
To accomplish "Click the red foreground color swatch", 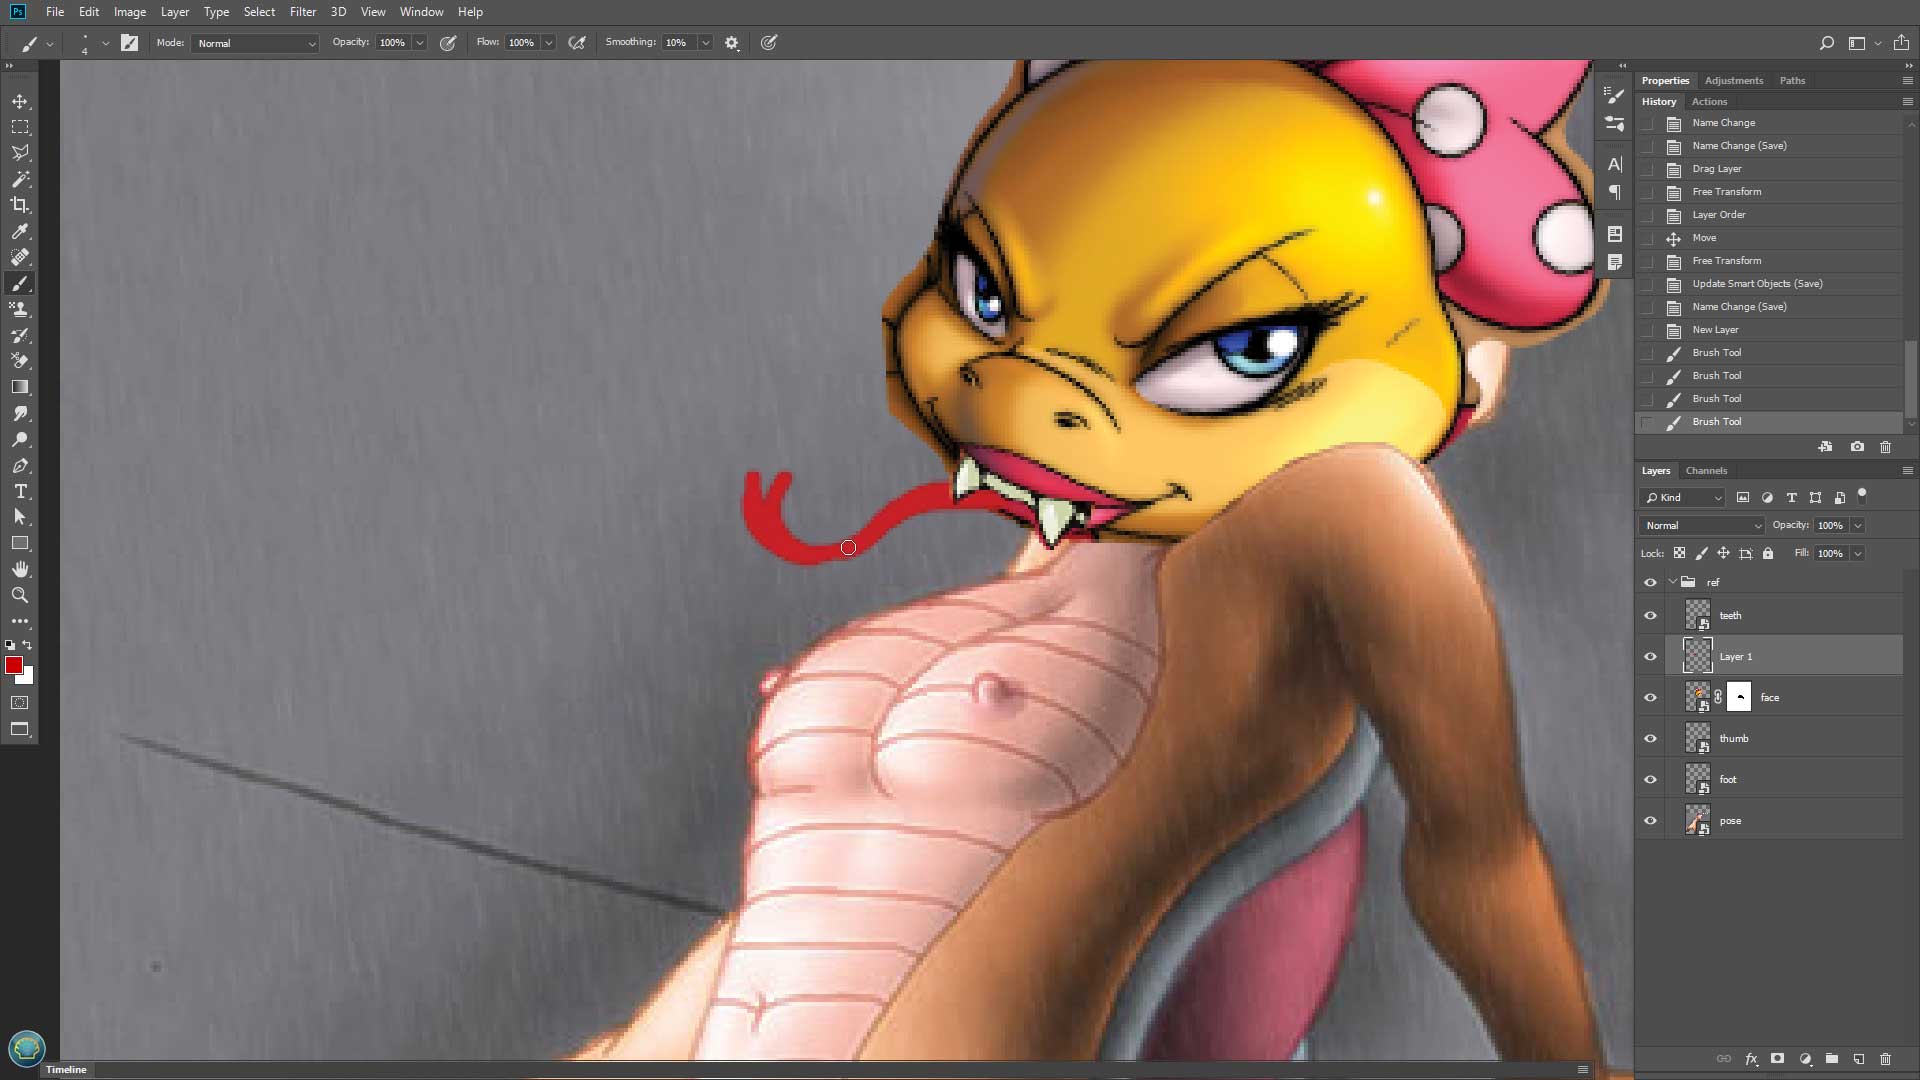I will (13, 666).
